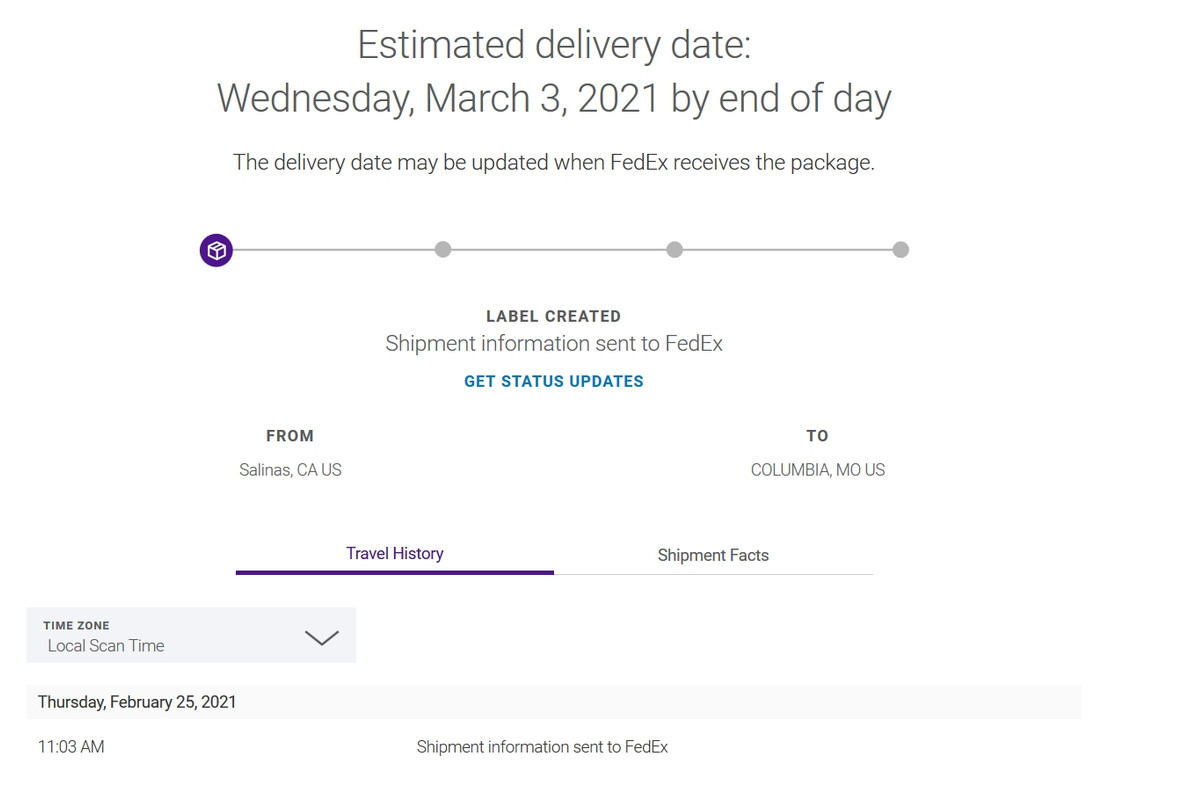Click the travel history entry next to 11:03 AM
This screenshot has width=1189, height=800.
click(542, 747)
